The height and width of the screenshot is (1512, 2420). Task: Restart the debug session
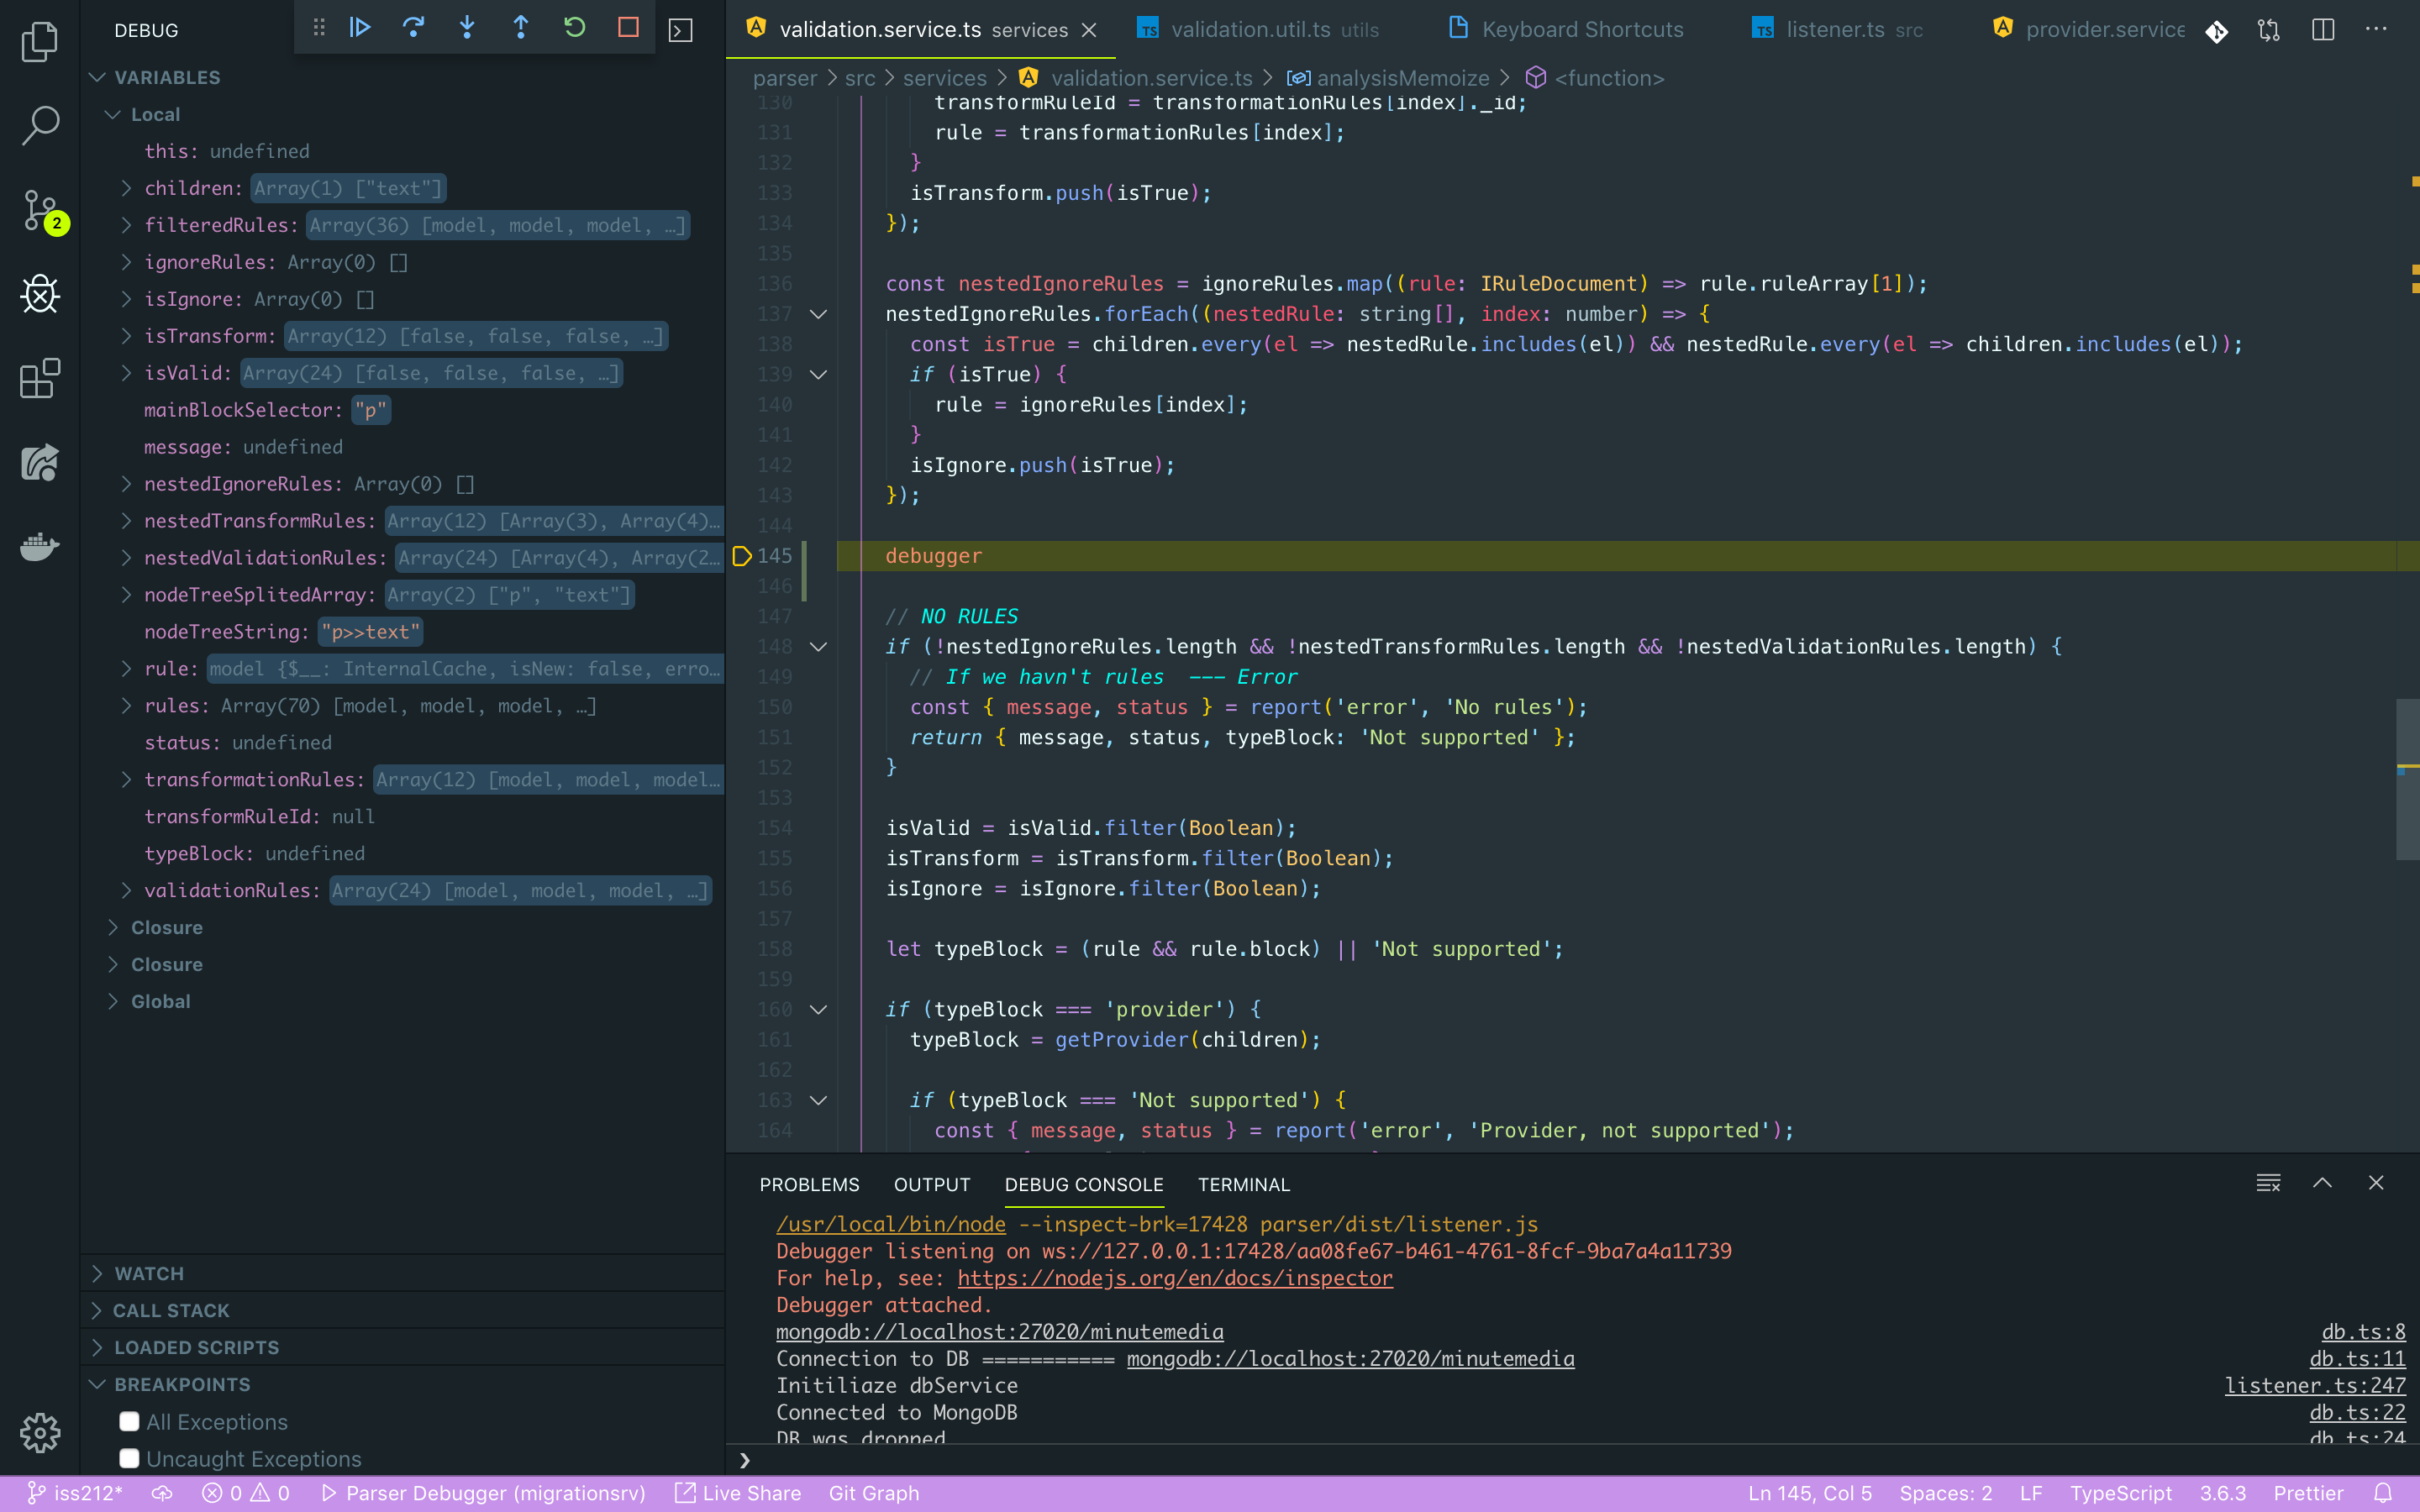(574, 28)
